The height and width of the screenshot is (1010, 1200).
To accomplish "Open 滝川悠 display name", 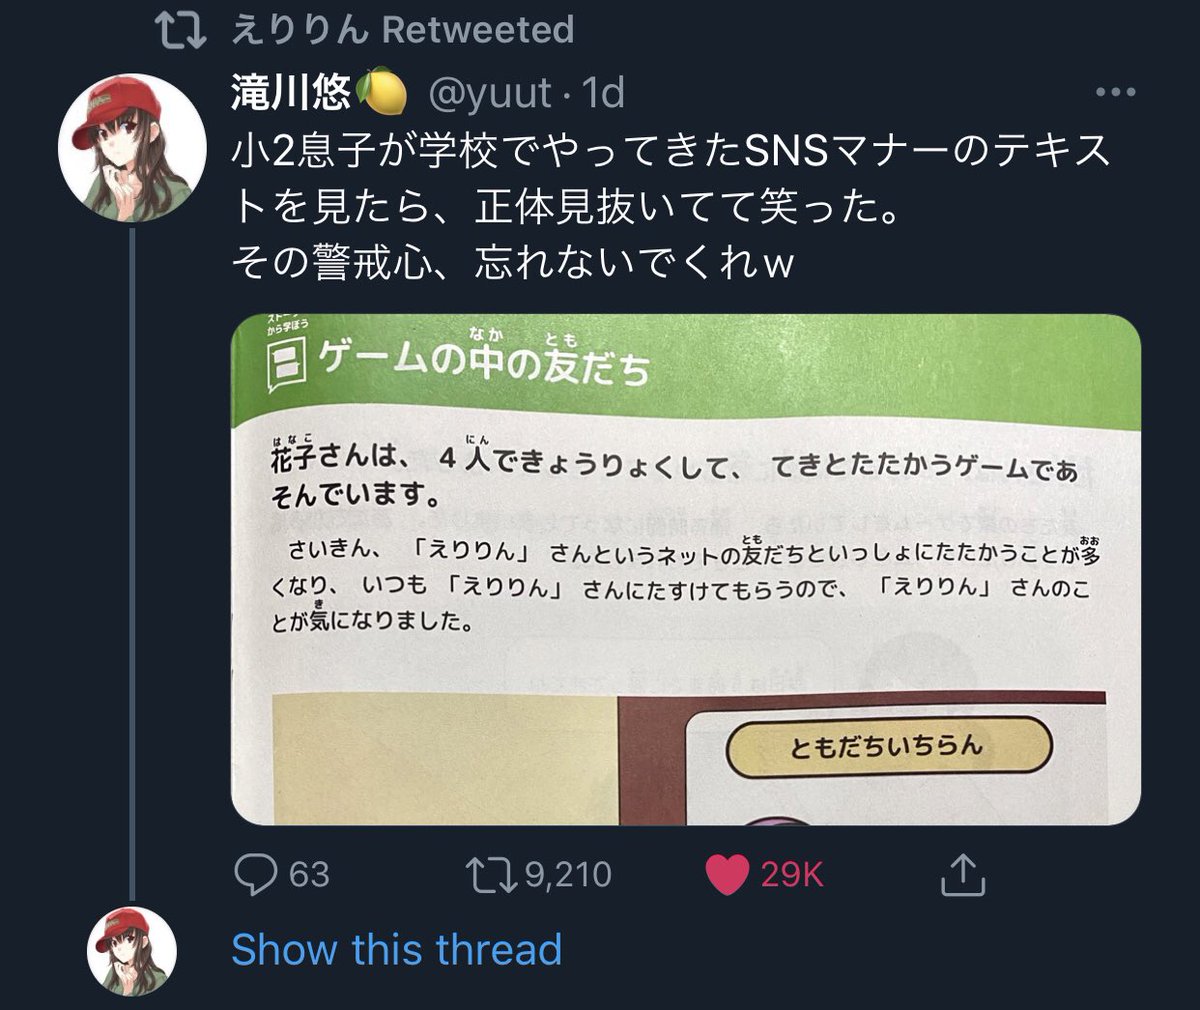I will coord(291,93).
